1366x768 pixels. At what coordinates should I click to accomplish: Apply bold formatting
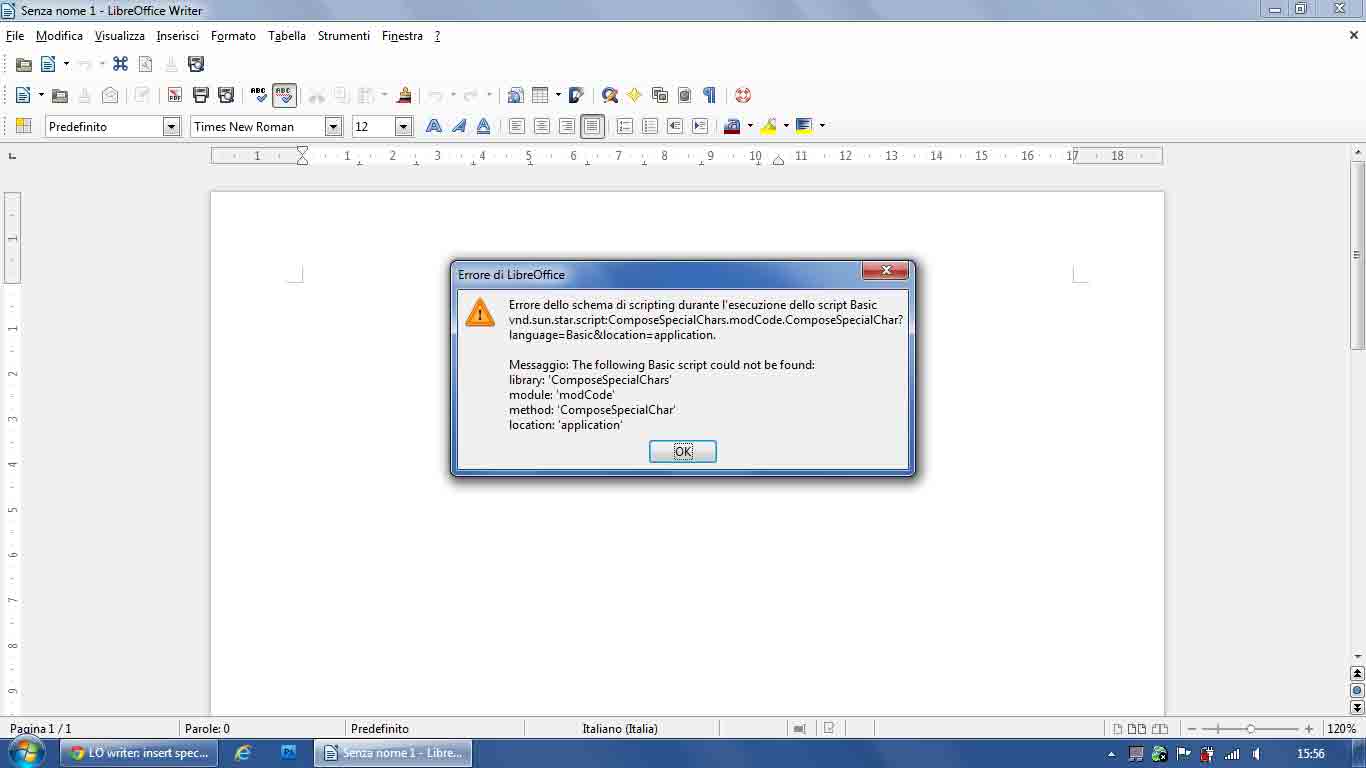click(x=433, y=126)
